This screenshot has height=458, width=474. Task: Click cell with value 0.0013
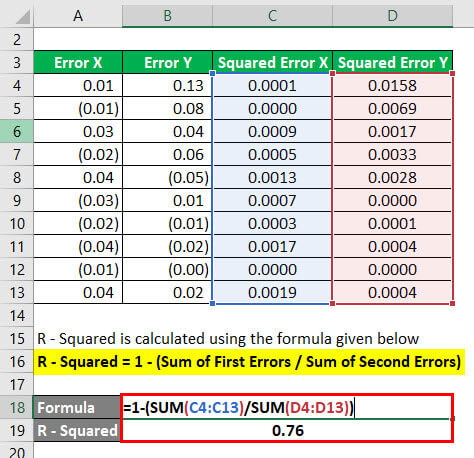(x=272, y=177)
